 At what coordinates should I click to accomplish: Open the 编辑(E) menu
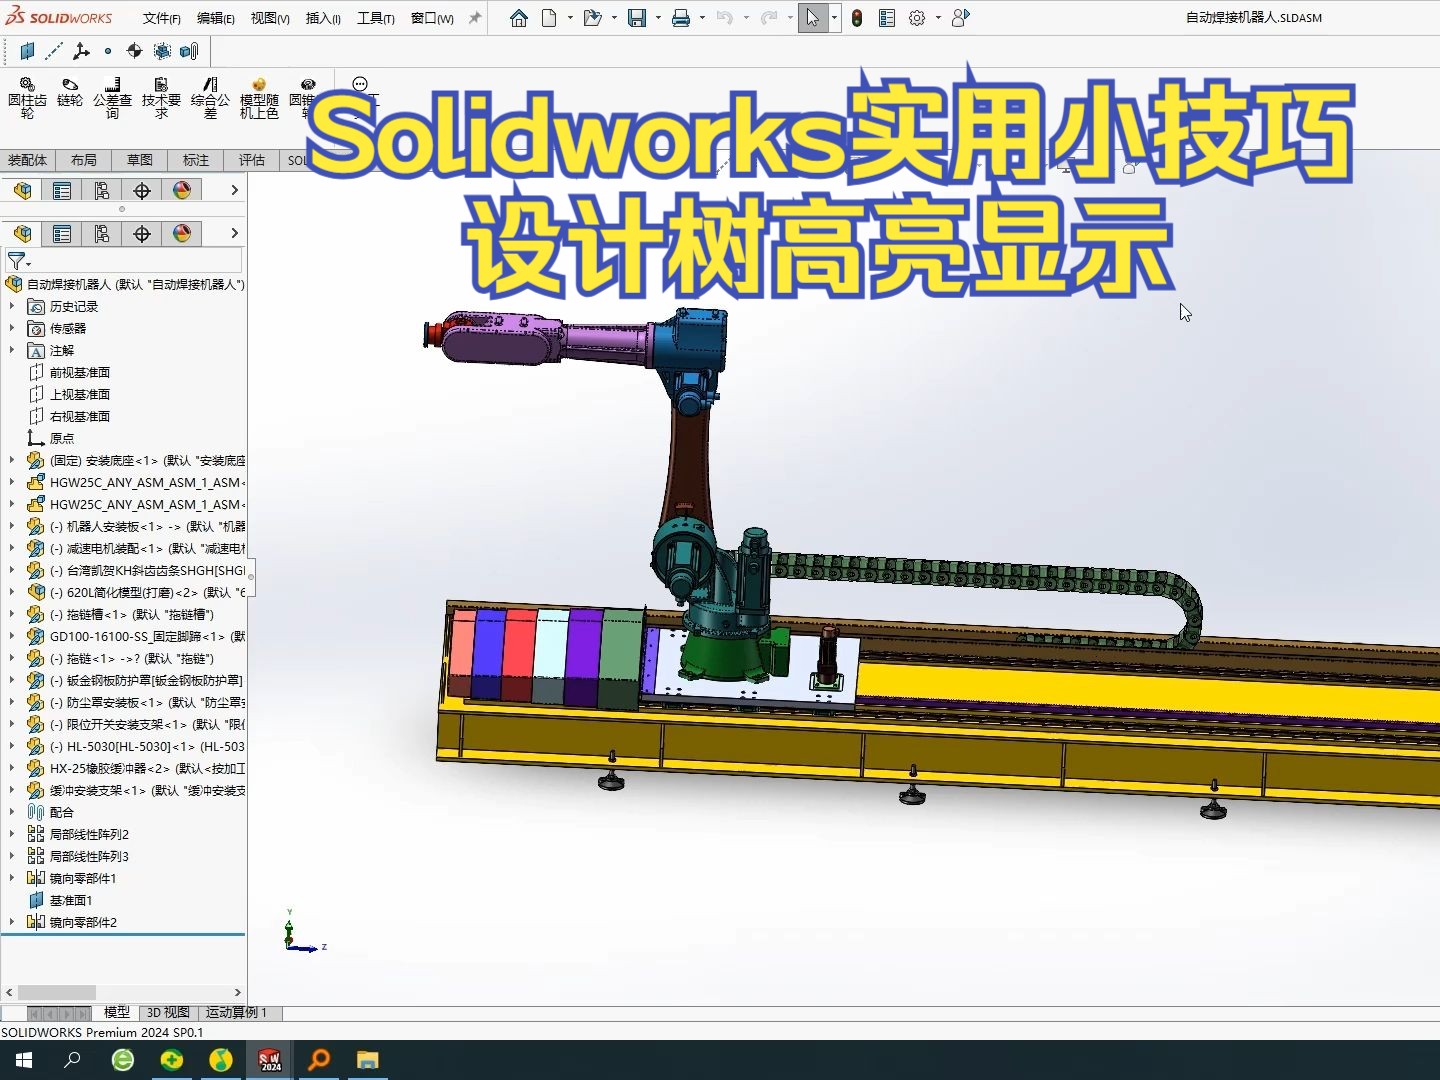pyautogui.click(x=216, y=18)
